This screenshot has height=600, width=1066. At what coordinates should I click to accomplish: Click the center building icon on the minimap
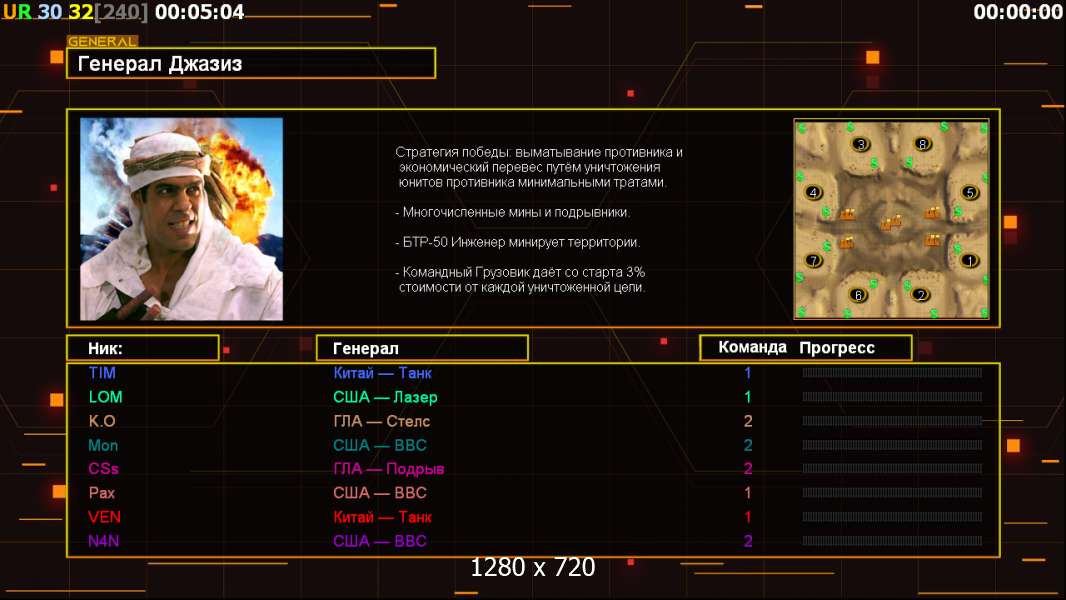coord(891,222)
